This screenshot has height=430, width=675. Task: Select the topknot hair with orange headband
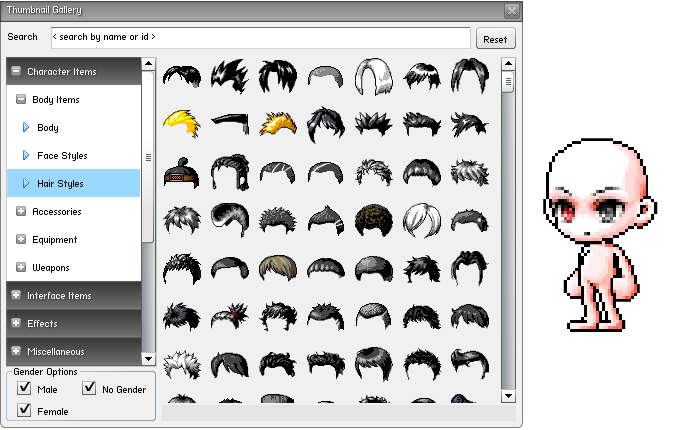pyautogui.click(x=181, y=173)
